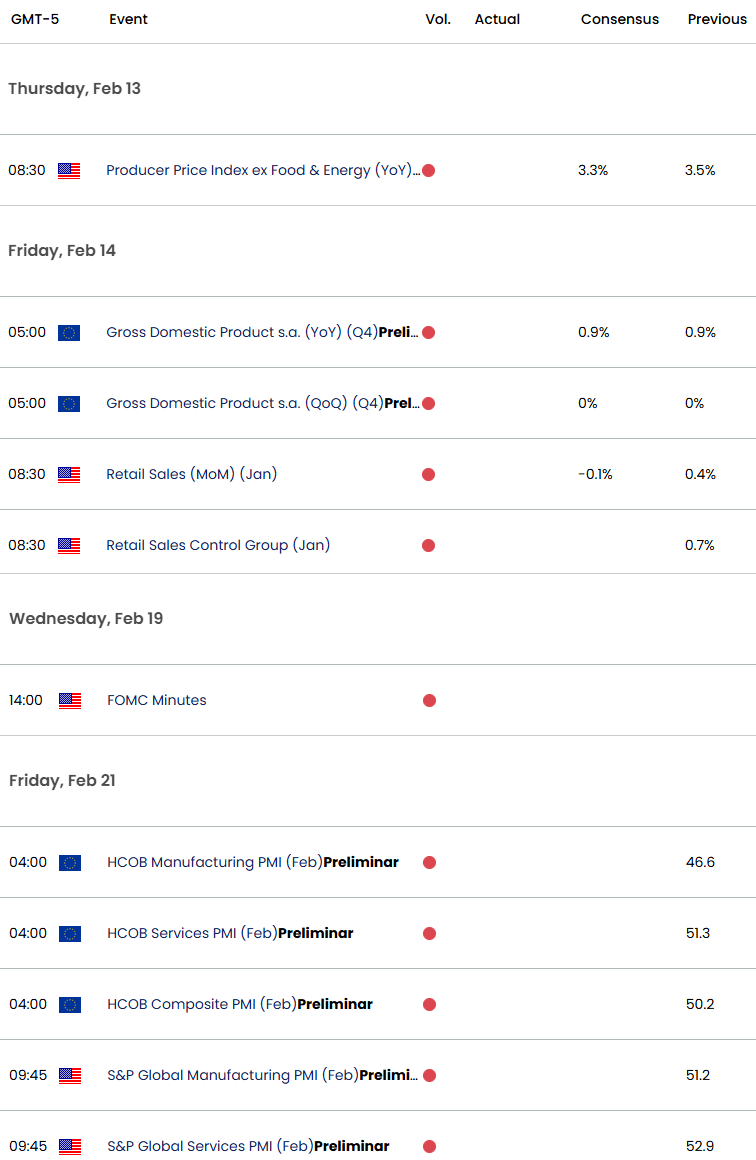
Task: Open the HCOB Manufacturing PMI (Feb) event
Action: 252,863
